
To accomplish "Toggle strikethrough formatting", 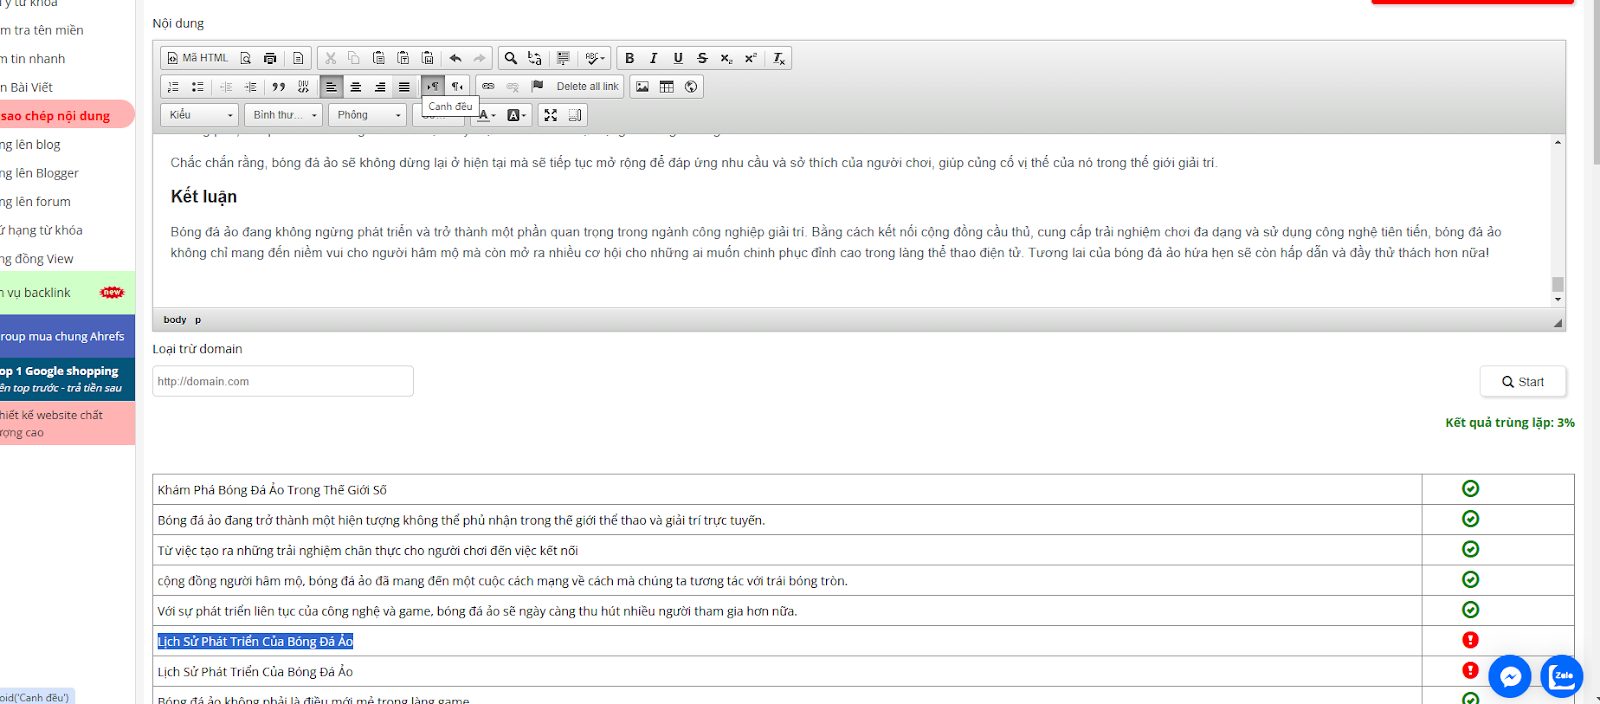I will [x=702, y=58].
